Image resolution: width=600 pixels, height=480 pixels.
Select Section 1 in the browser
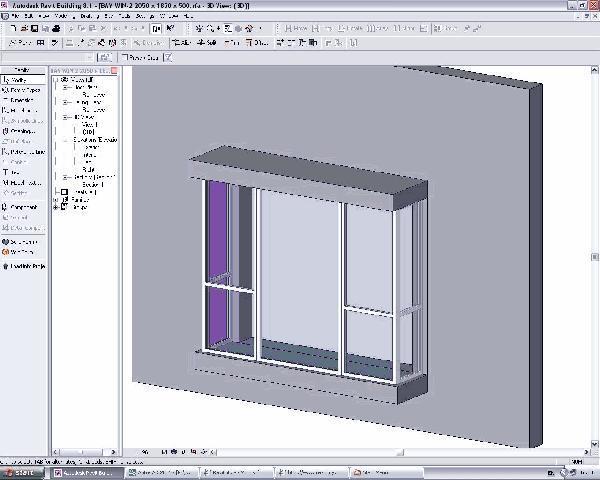coord(93,184)
